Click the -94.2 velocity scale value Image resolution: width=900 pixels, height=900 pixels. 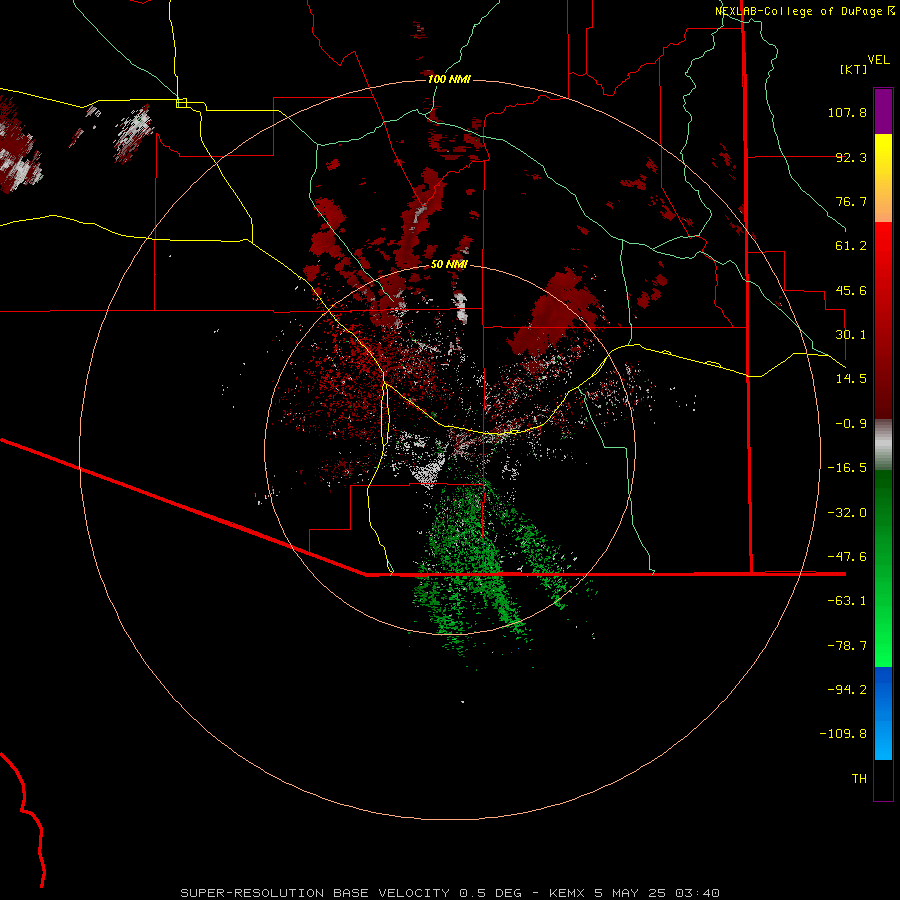[x=847, y=690]
